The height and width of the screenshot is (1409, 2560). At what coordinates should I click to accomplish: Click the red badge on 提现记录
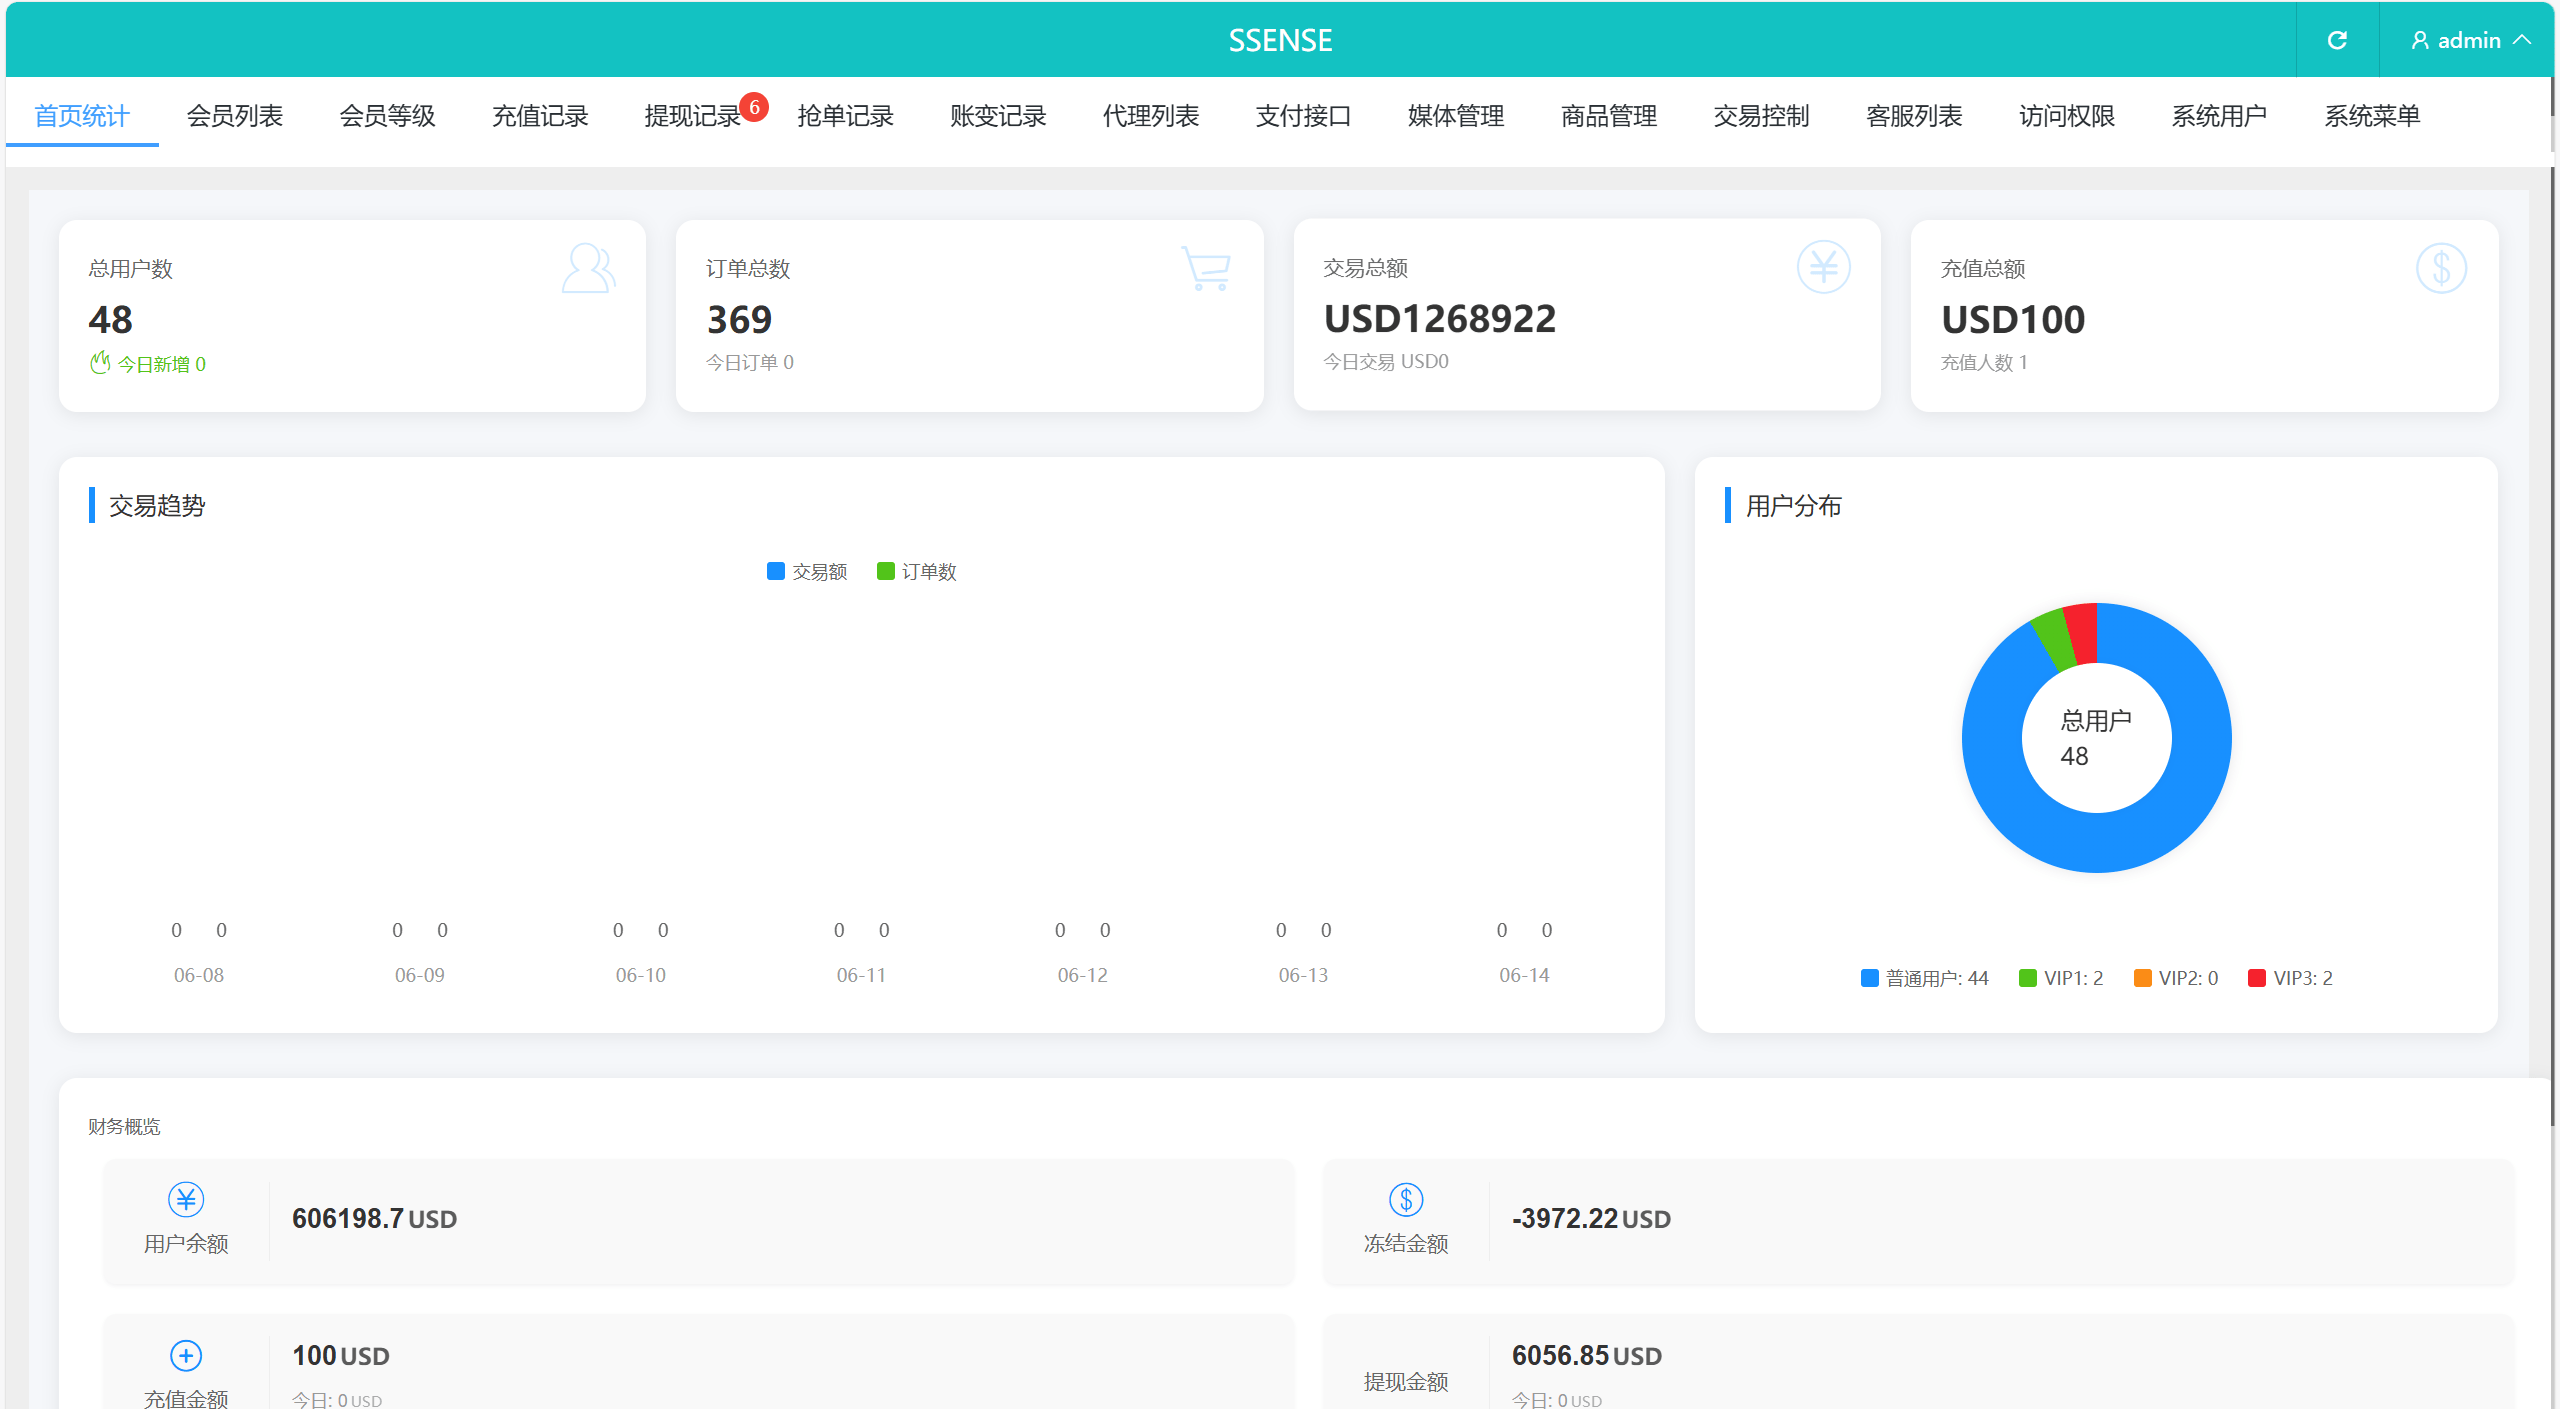click(x=754, y=107)
